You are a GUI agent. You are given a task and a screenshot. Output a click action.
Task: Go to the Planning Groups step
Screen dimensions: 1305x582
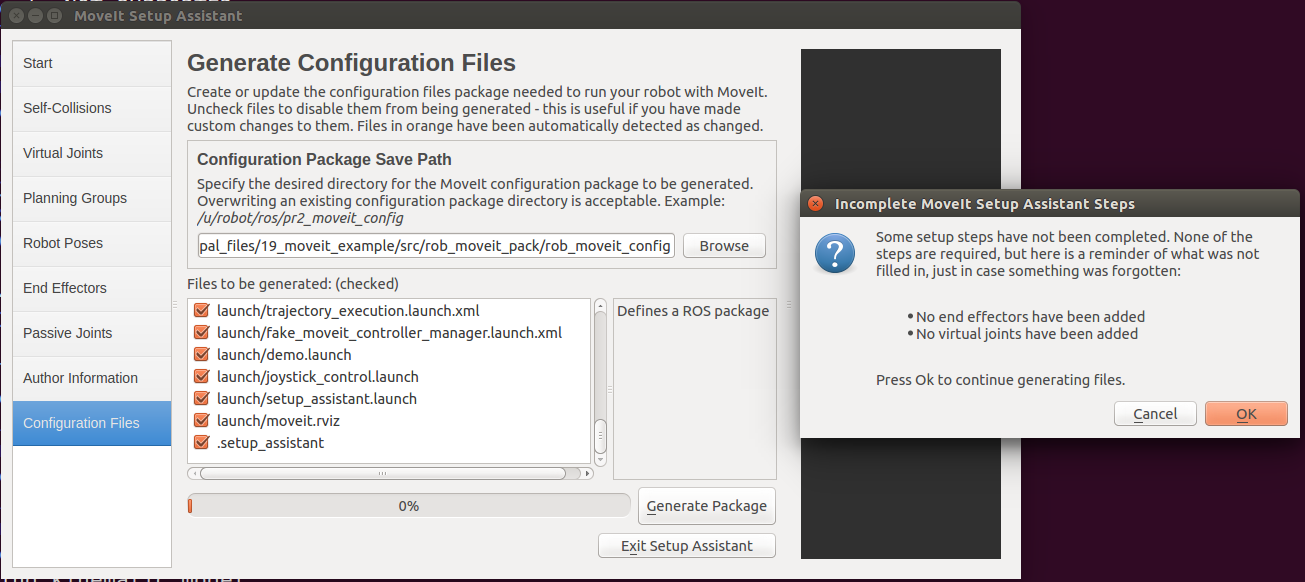coord(92,198)
